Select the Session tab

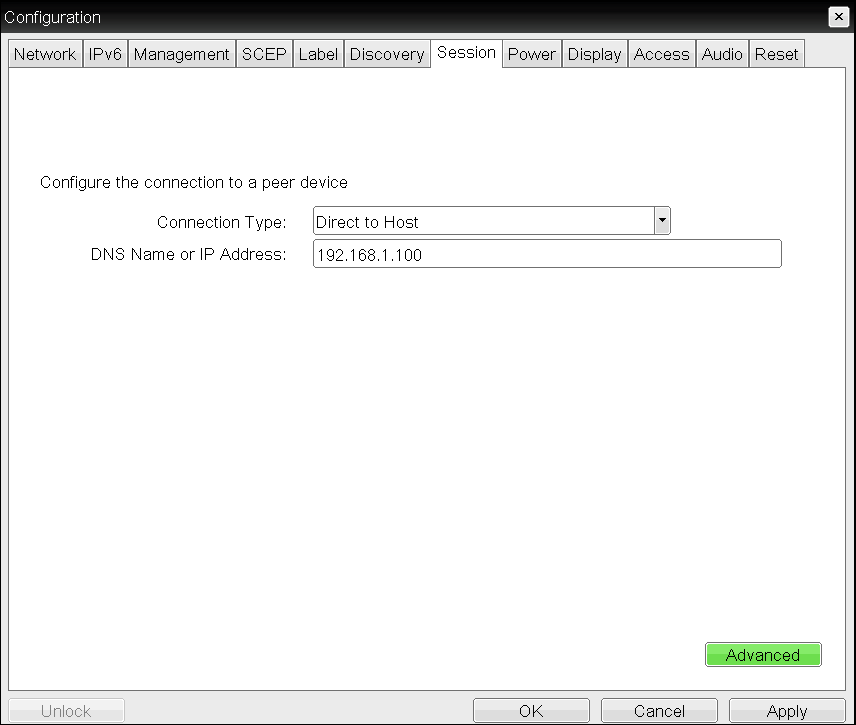point(466,53)
